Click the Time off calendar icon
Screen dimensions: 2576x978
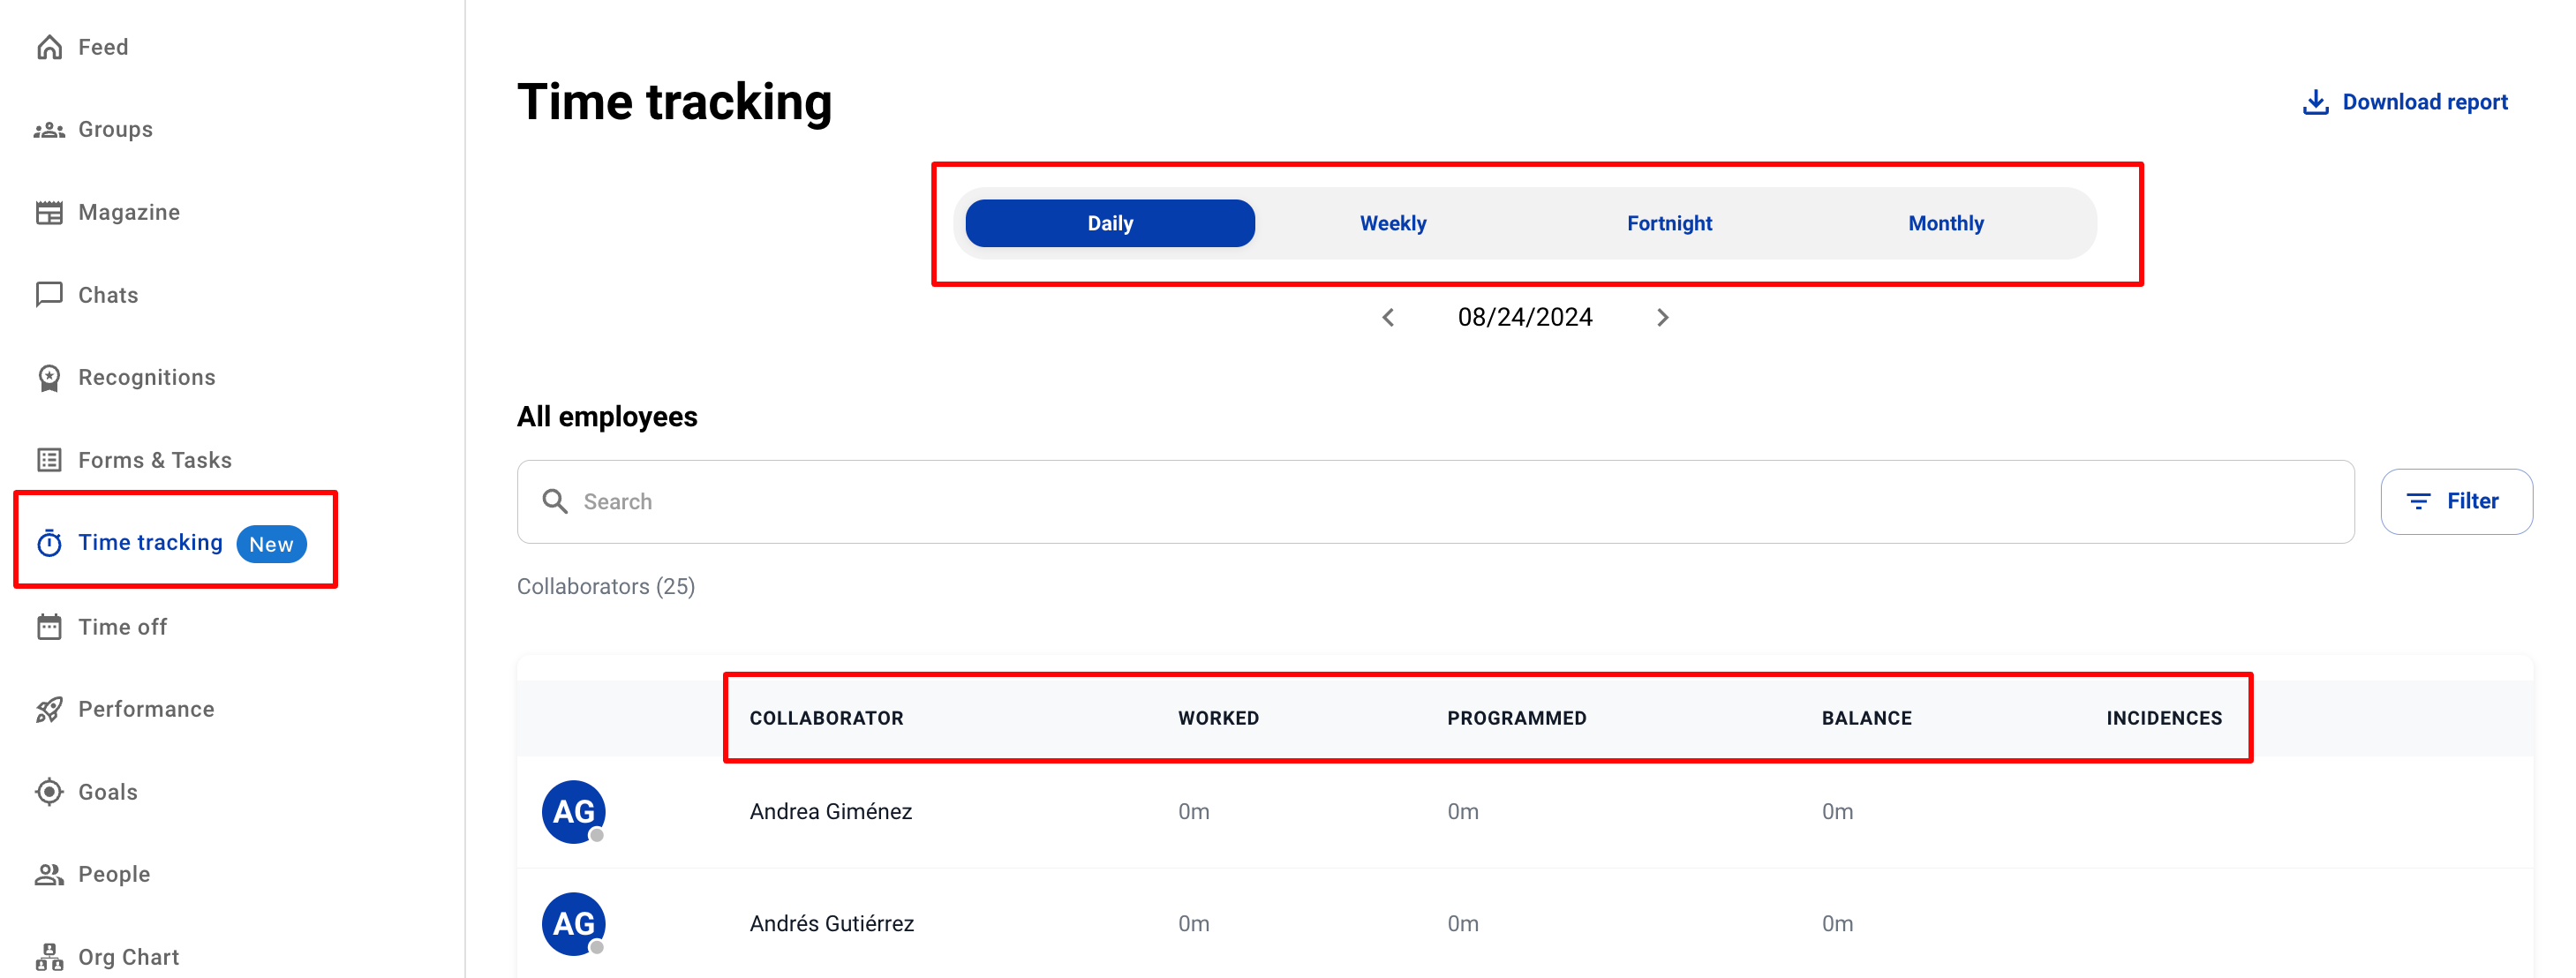click(49, 627)
